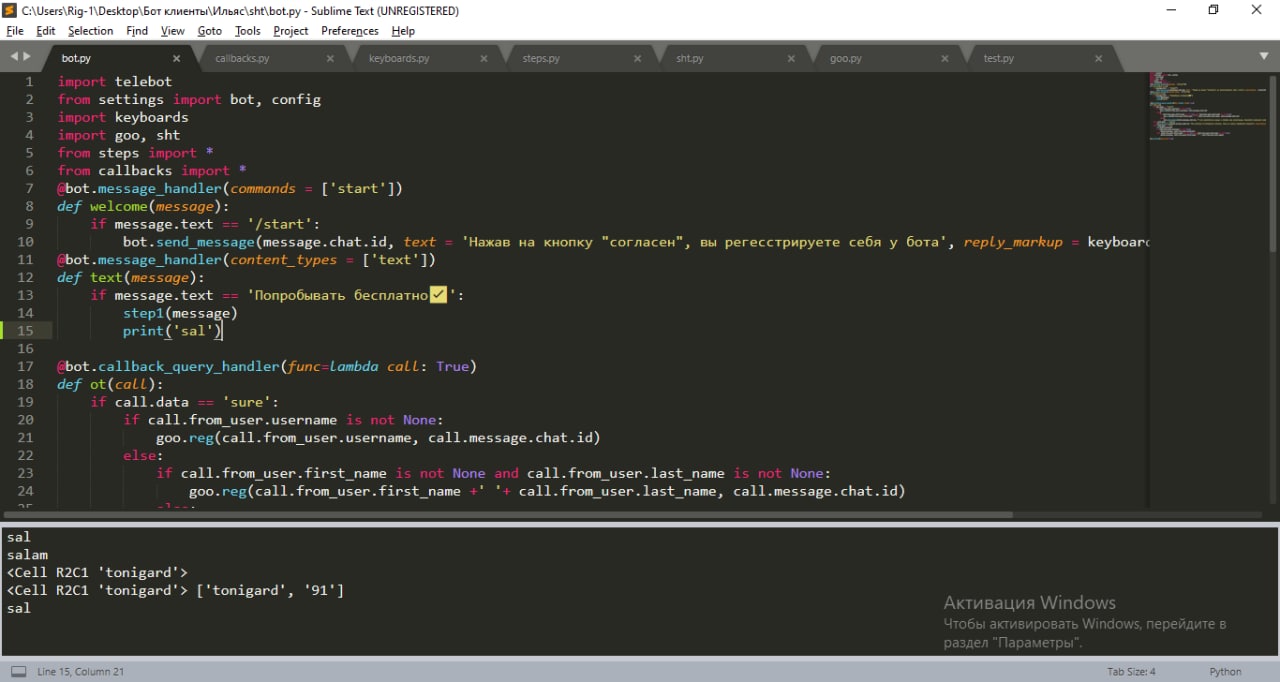Open the Tab Size: 4 selector

[1131, 672]
